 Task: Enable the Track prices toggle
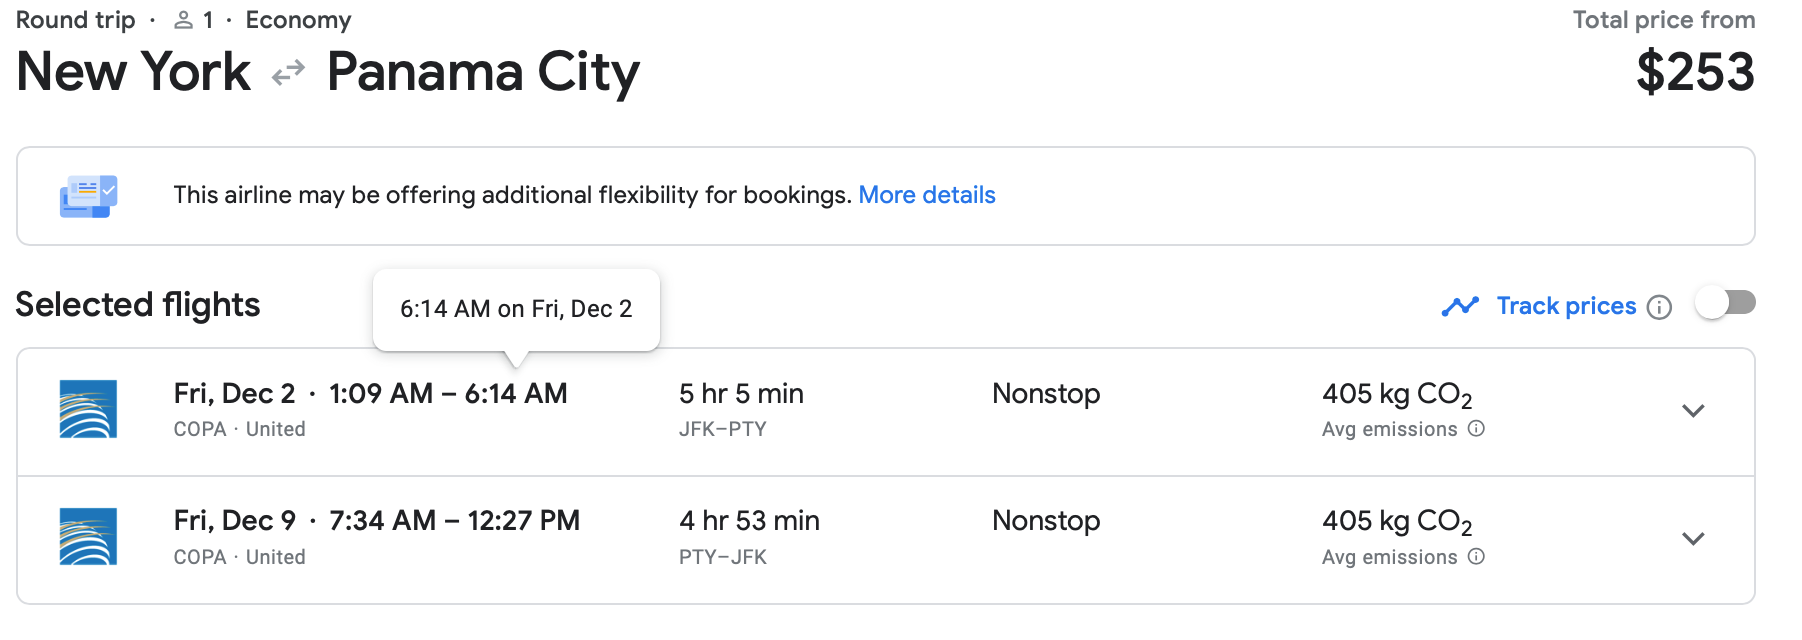coord(1726,303)
